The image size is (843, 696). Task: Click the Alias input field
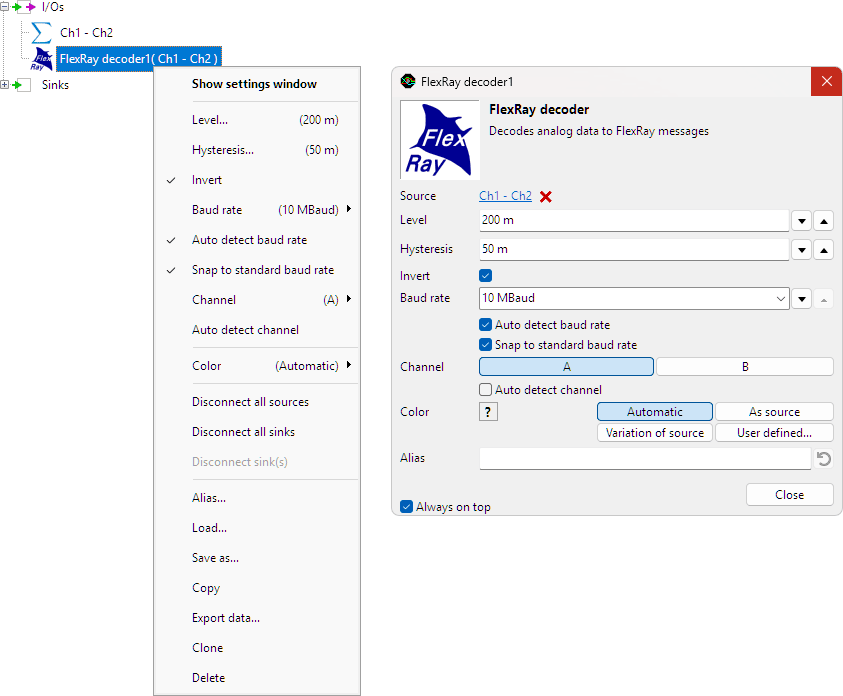pyautogui.click(x=645, y=458)
